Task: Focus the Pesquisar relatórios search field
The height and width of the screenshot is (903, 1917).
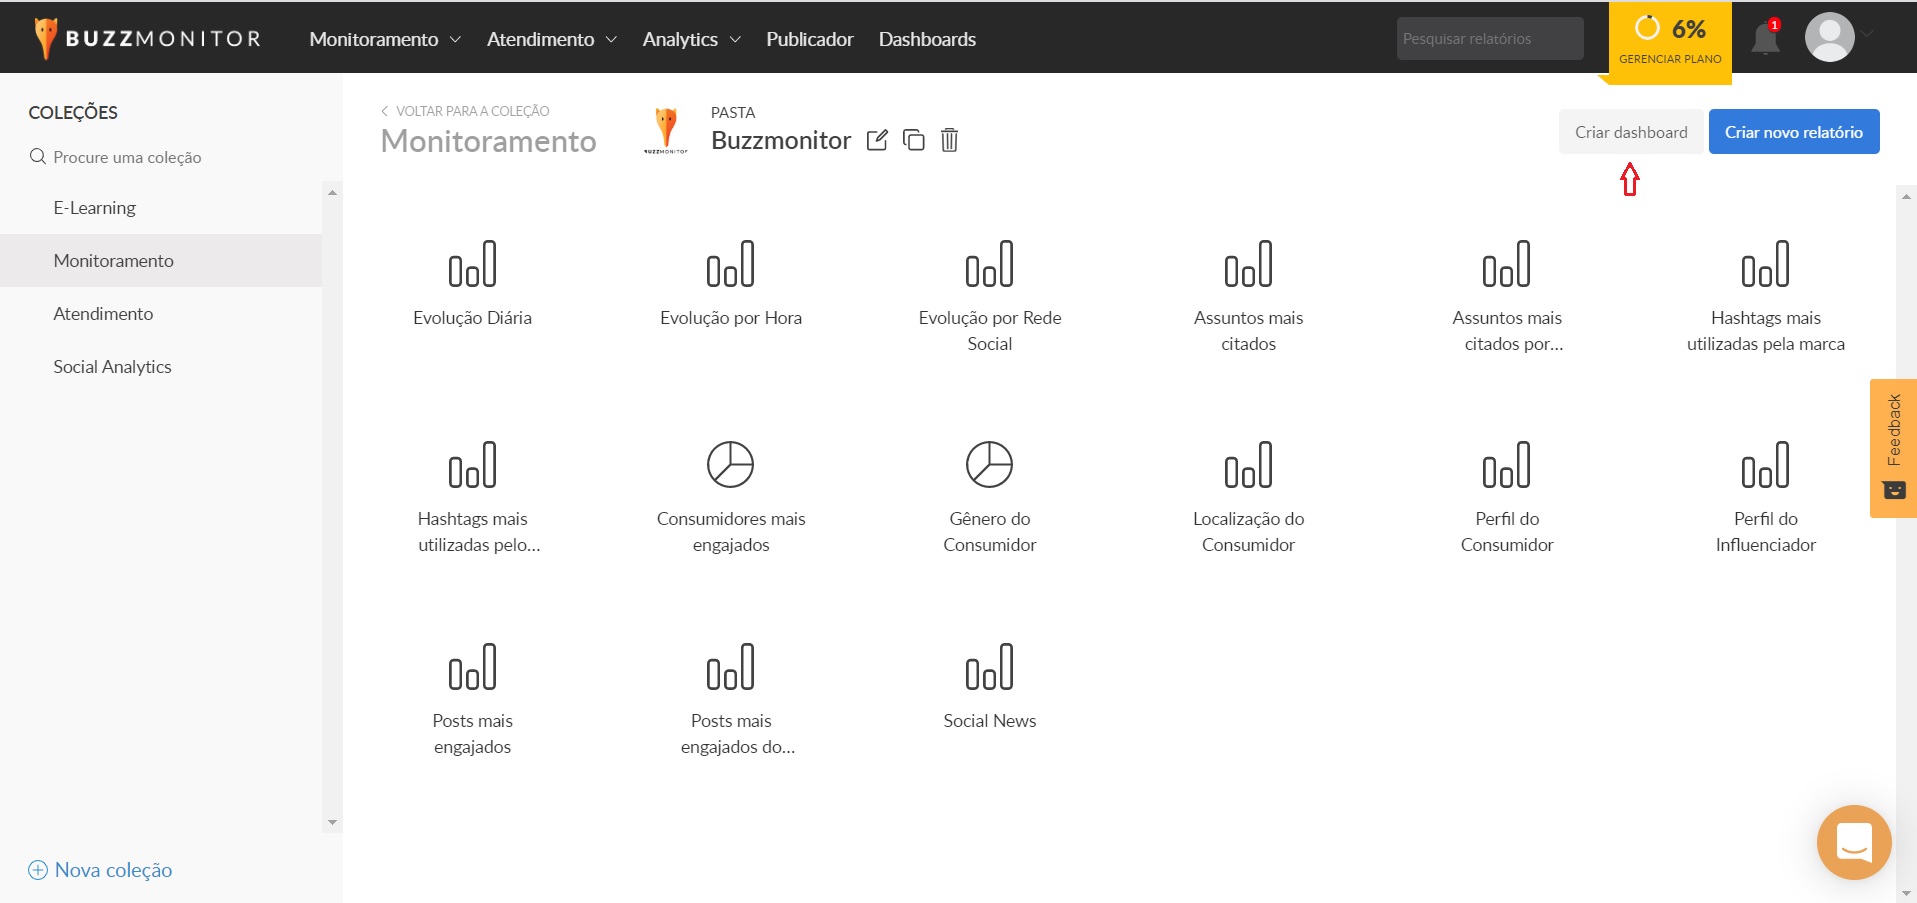Action: (1489, 39)
